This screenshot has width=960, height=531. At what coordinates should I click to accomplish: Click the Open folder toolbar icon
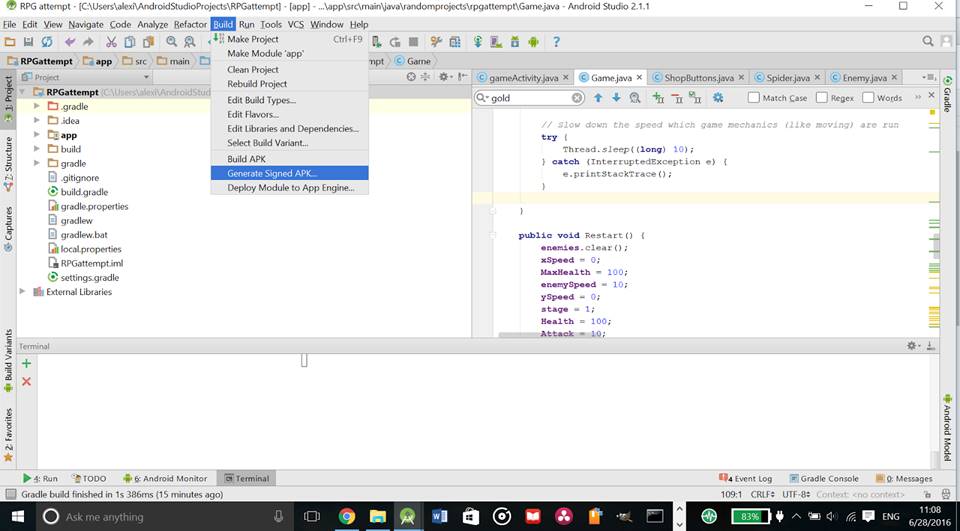point(10,42)
